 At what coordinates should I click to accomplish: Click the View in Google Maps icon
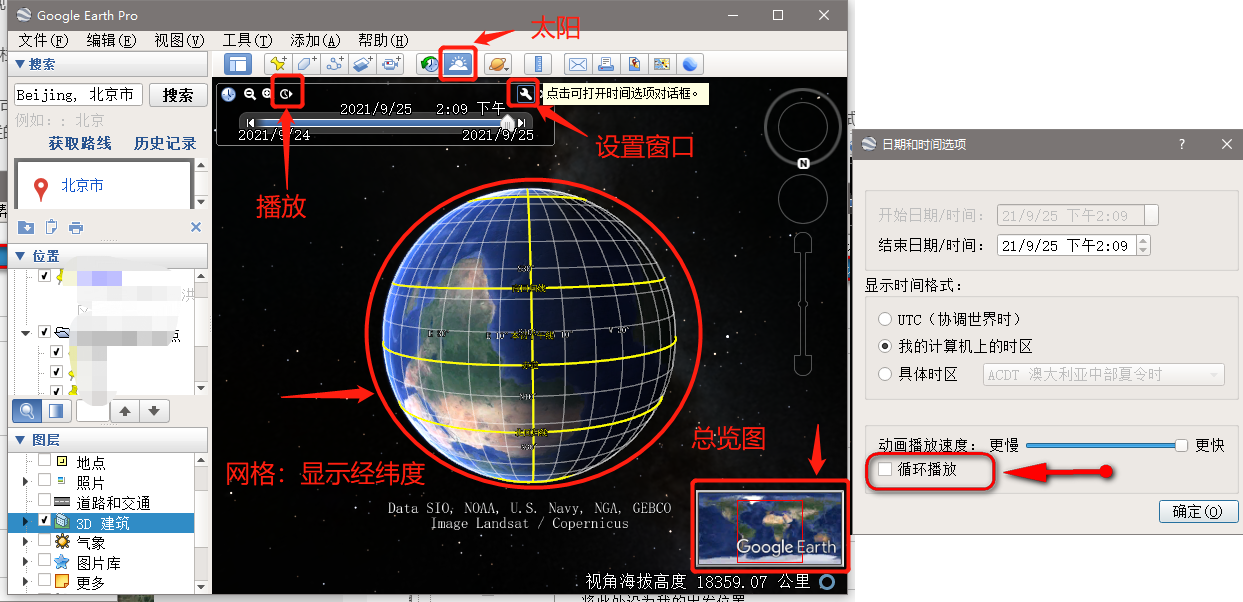pos(662,64)
